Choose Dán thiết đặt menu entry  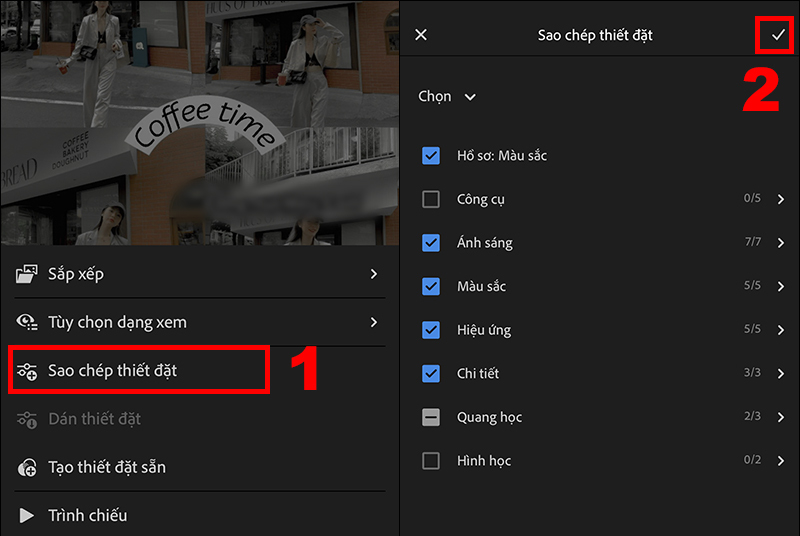pos(199,419)
